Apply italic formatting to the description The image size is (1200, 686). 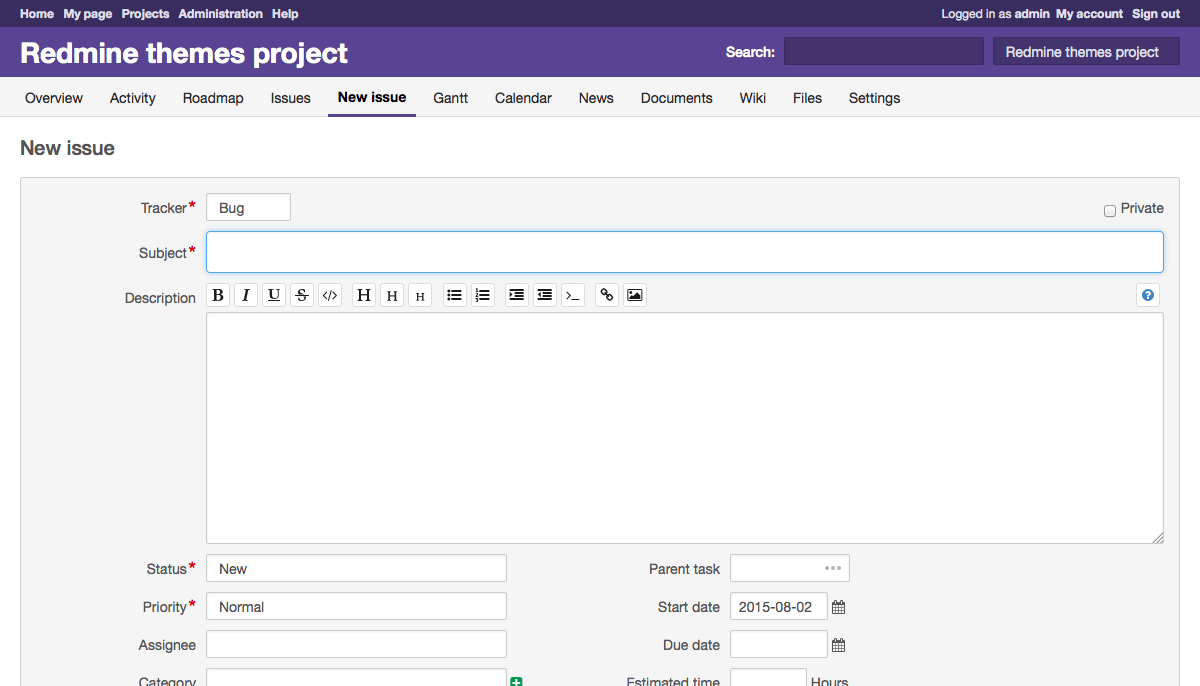(x=246, y=294)
